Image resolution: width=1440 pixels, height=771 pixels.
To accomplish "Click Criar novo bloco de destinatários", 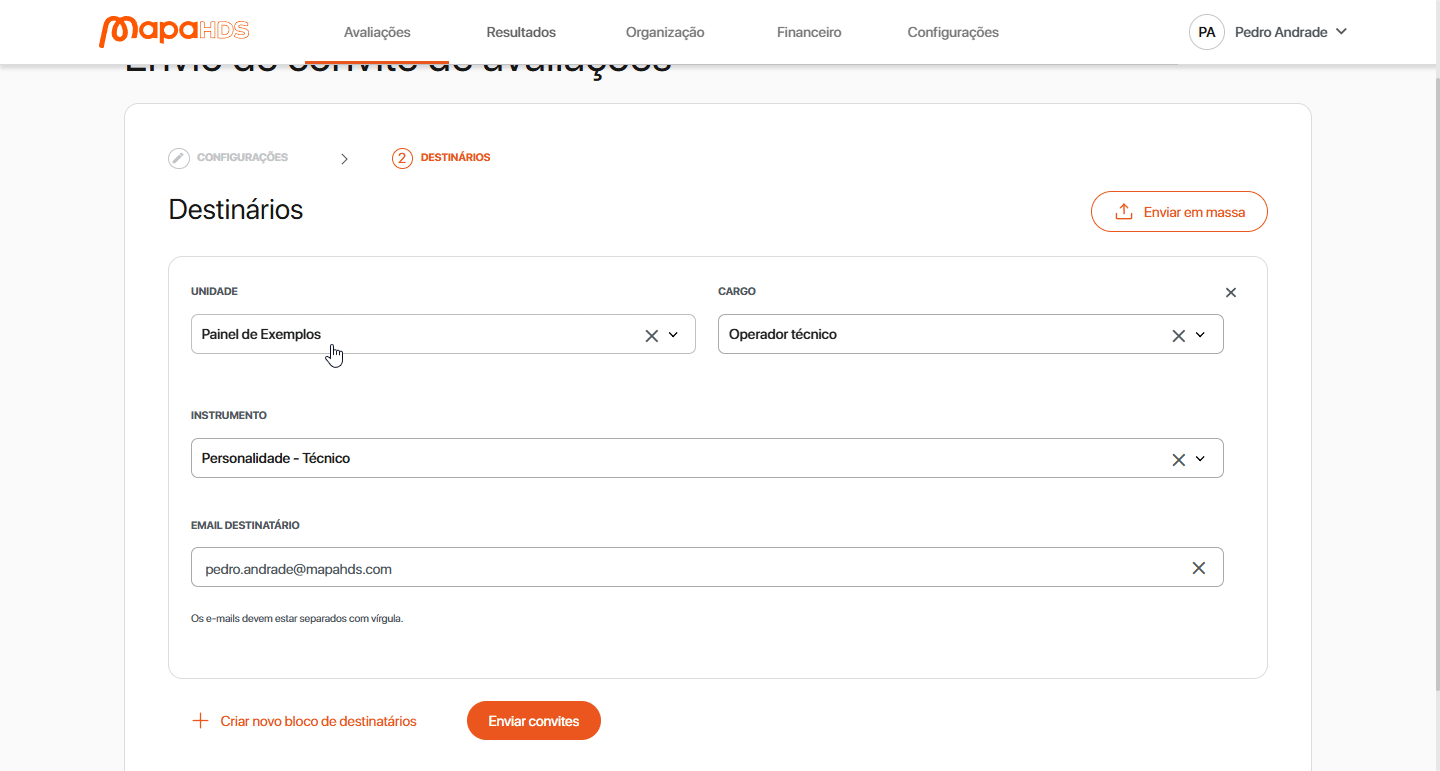I will (304, 721).
